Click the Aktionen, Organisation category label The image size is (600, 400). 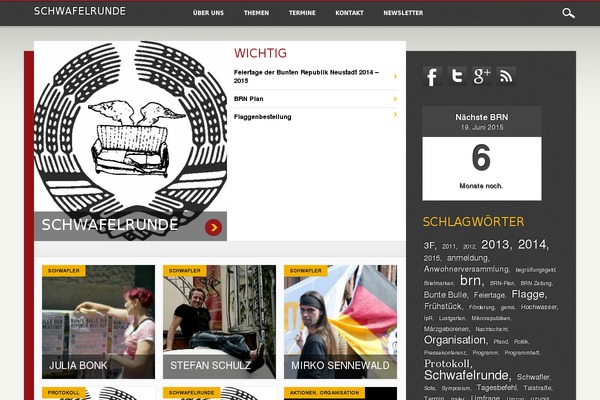click(x=324, y=393)
